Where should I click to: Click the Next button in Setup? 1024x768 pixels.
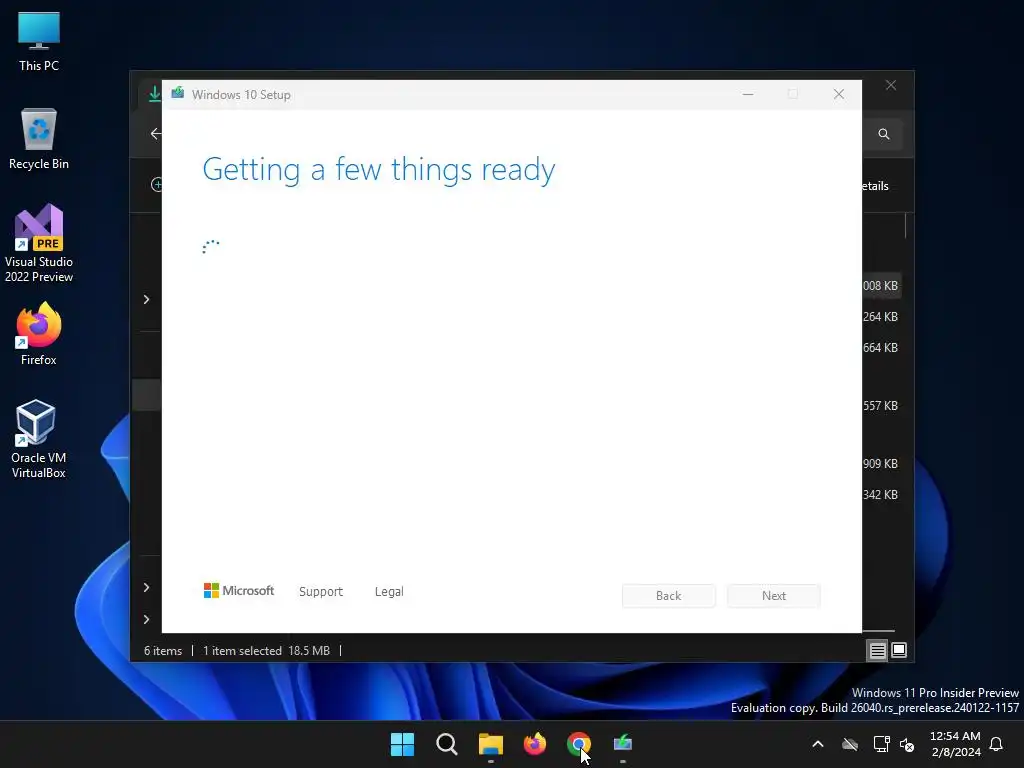pyautogui.click(x=774, y=596)
